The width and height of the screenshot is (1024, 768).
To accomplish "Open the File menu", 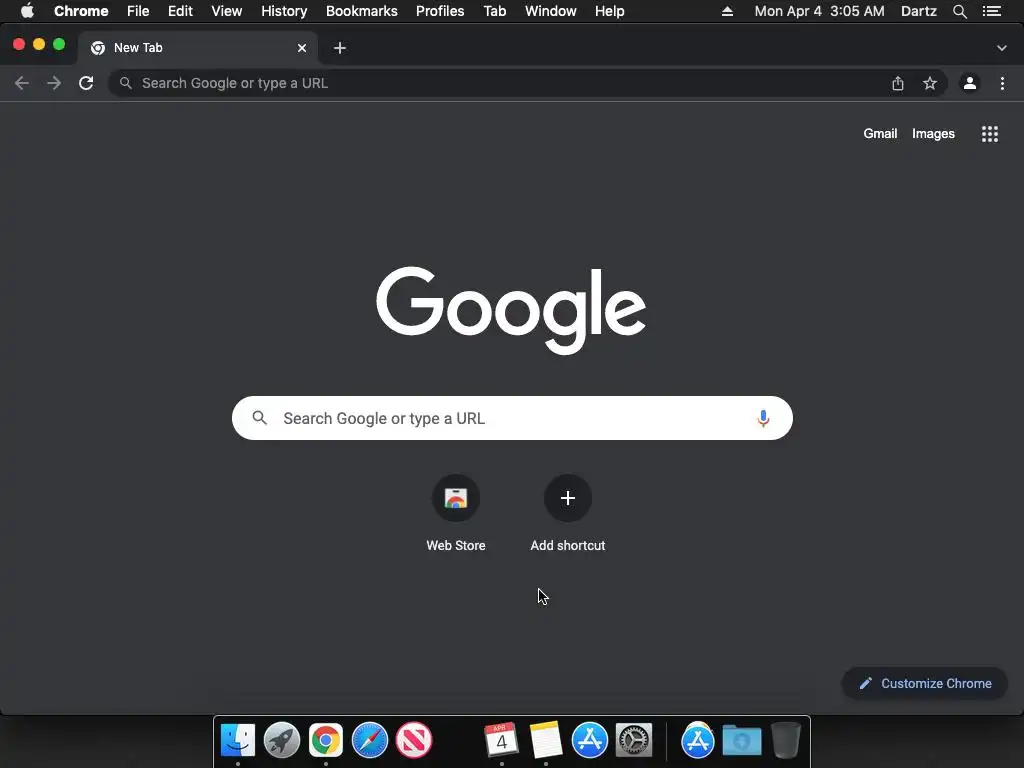I will 138,11.
